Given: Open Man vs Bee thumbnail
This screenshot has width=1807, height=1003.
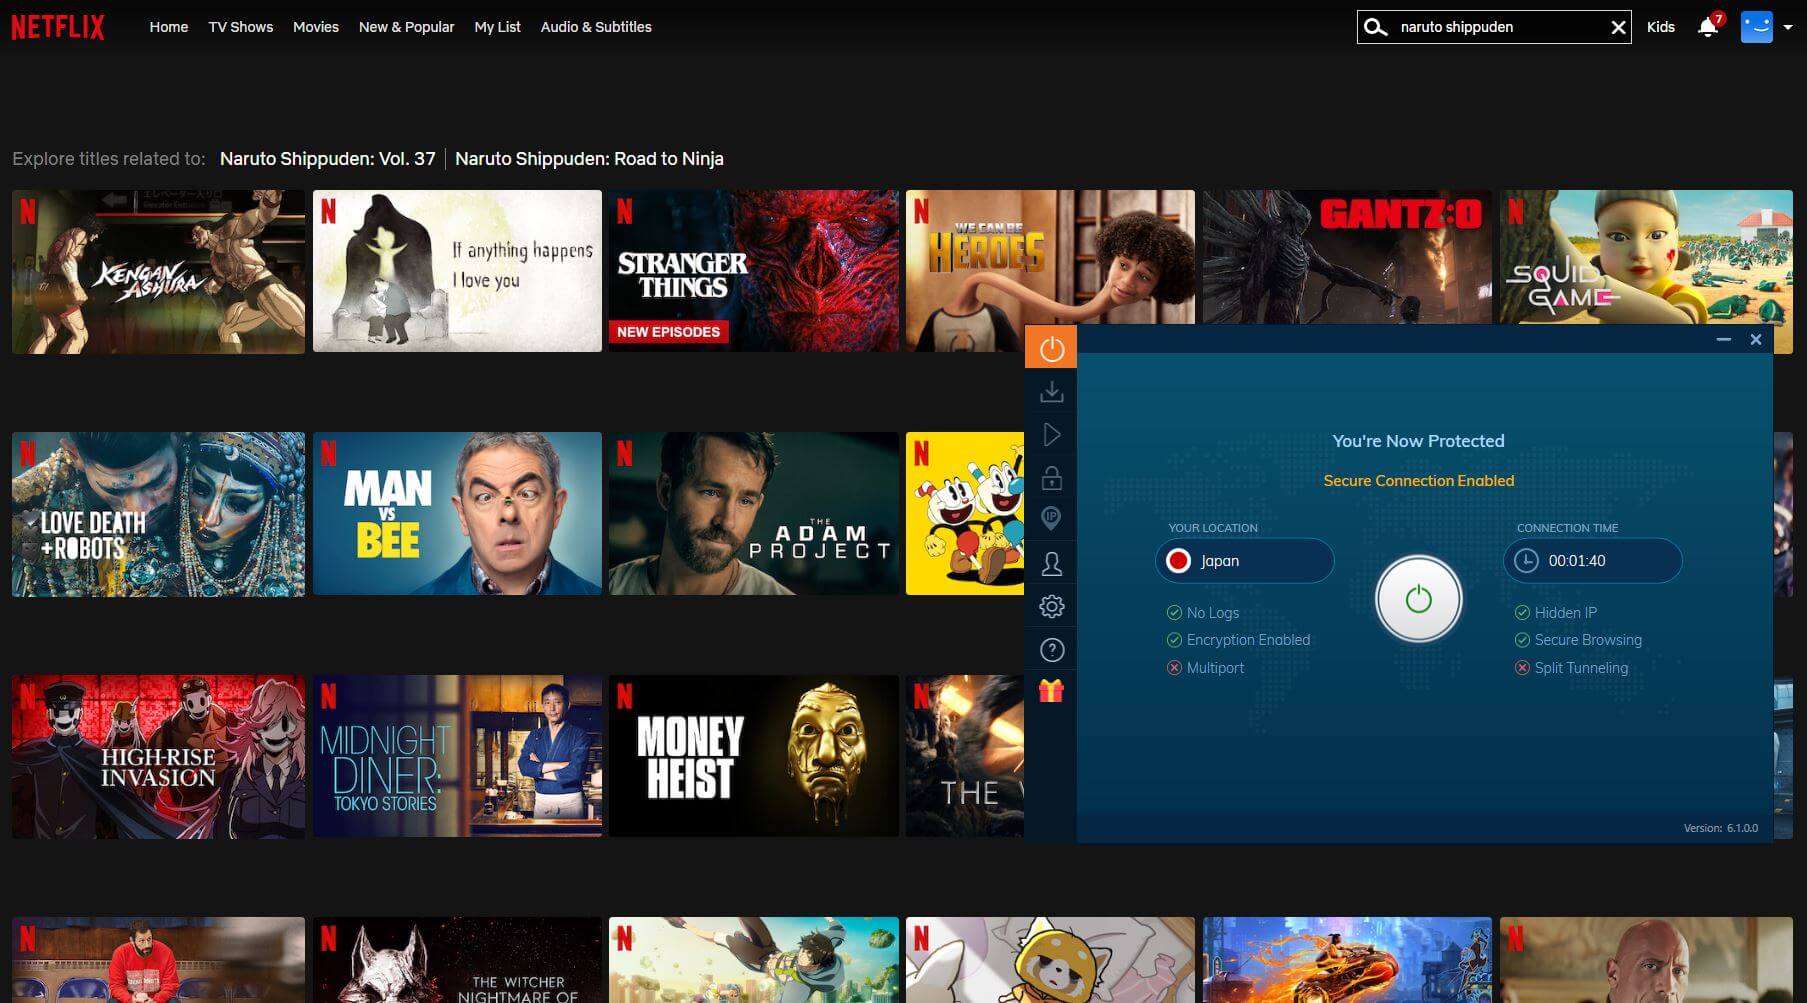Looking at the screenshot, I should click(x=457, y=514).
